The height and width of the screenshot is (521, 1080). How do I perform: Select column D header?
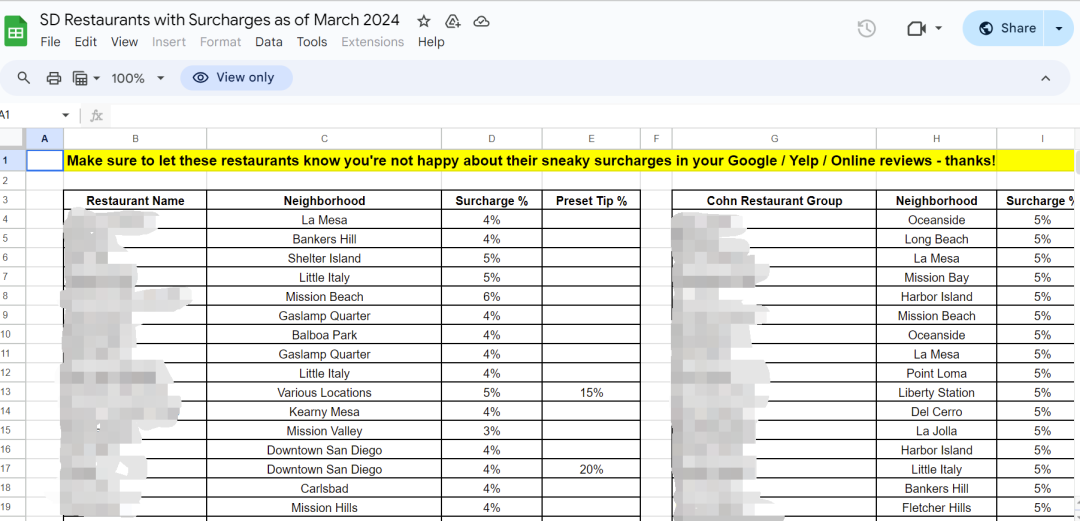tap(491, 138)
